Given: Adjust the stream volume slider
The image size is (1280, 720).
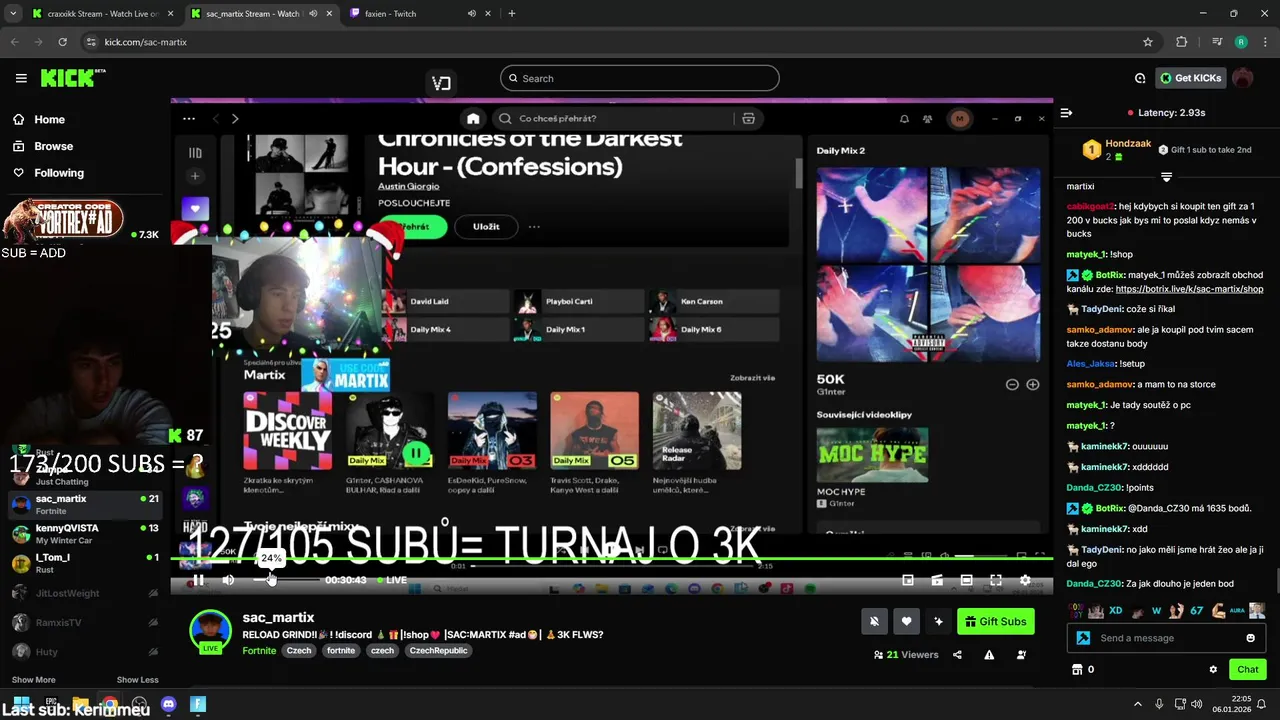Looking at the screenshot, I should 285,580.
